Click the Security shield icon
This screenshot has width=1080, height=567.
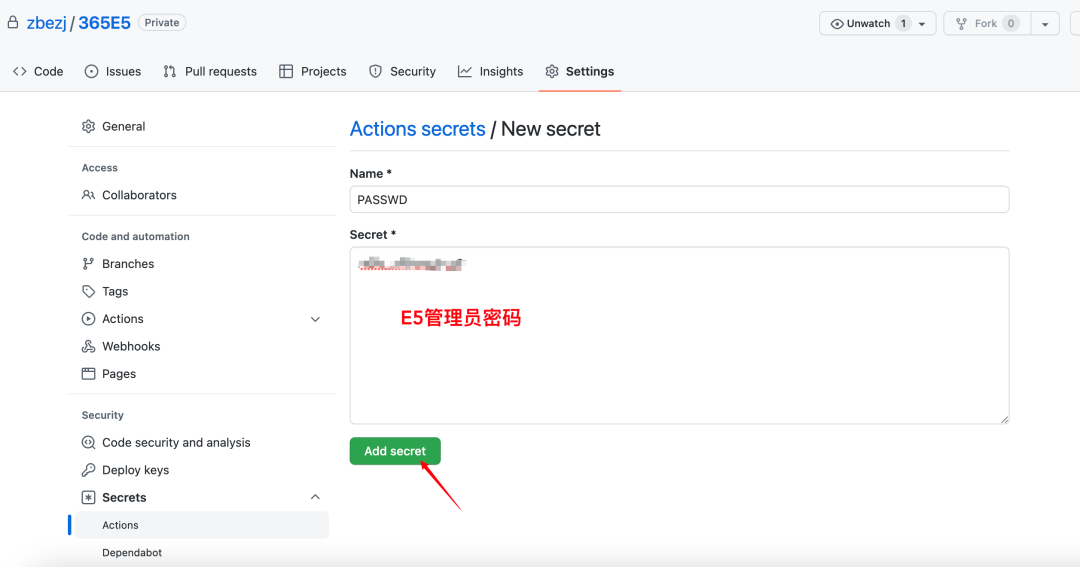[x=375, y=72]
